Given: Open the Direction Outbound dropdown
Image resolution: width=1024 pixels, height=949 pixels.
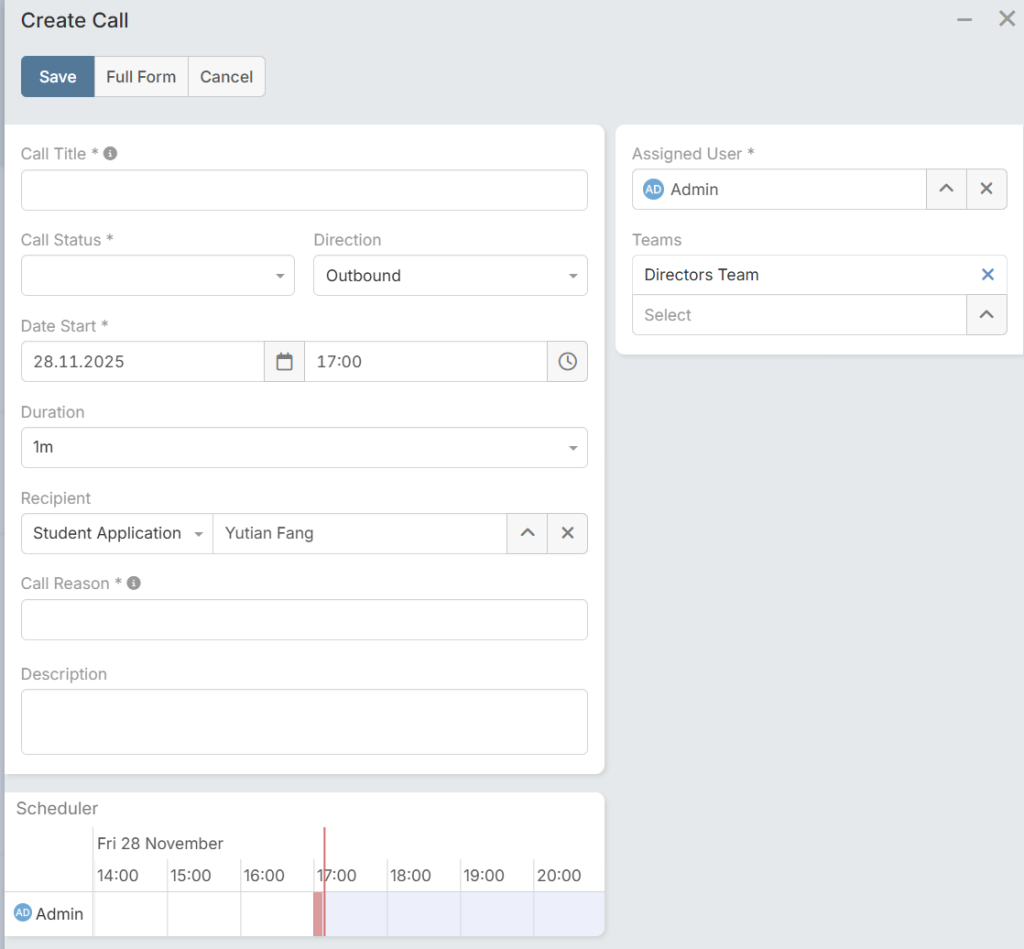Looking at the screenshot, I should coord(450,276).
